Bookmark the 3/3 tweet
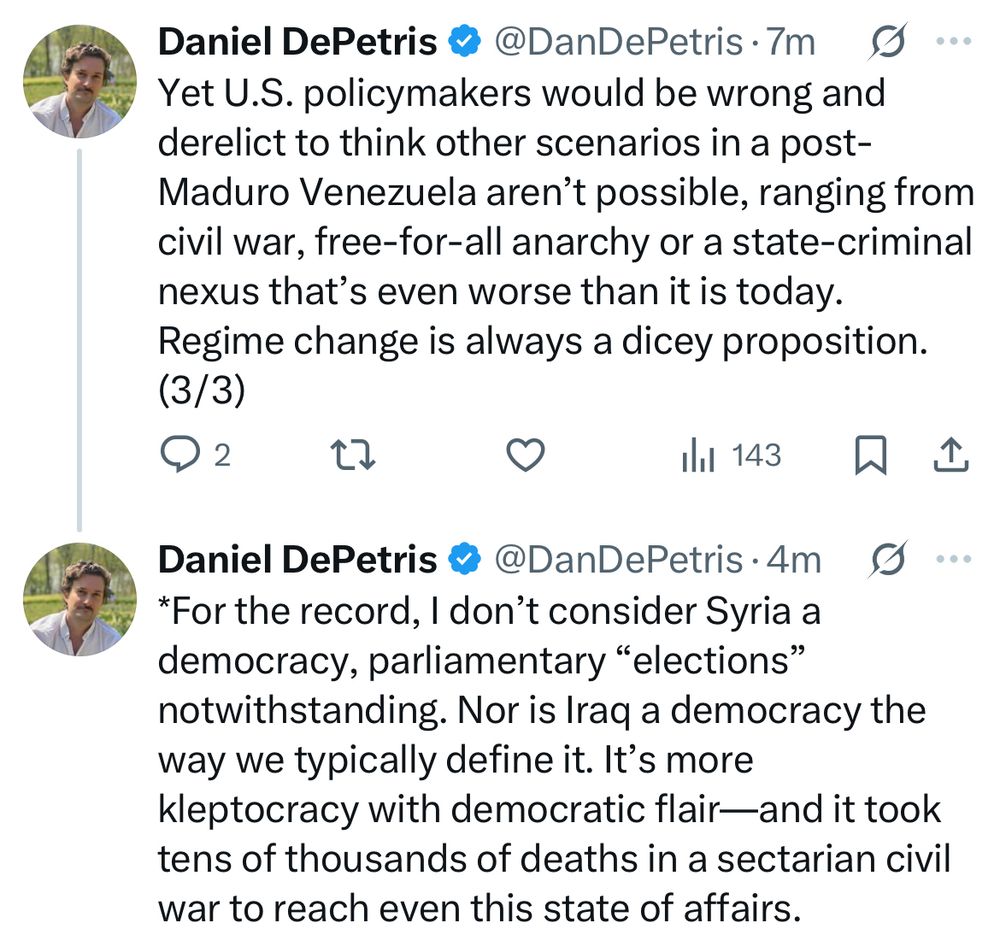1000x940 pixels. pos(870,456)
